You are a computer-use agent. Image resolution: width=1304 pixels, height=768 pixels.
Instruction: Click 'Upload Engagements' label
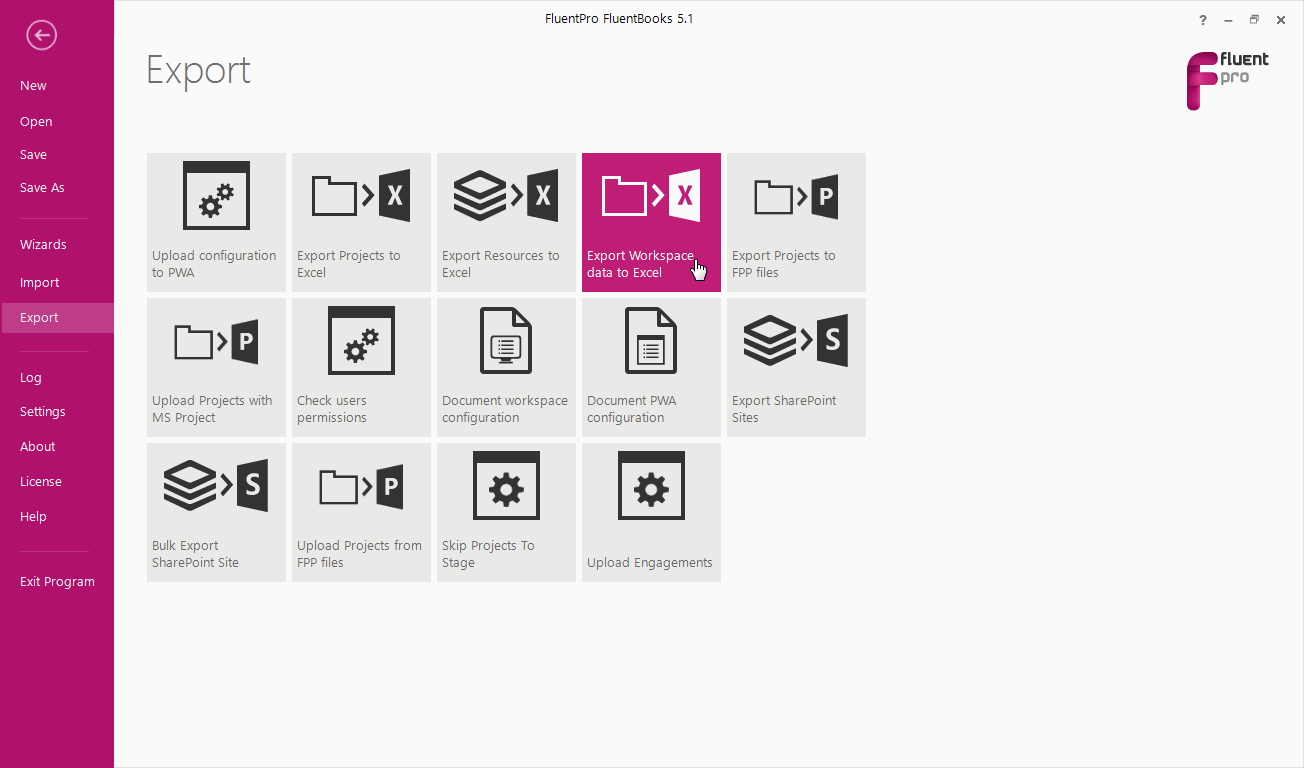click(650, 563)
